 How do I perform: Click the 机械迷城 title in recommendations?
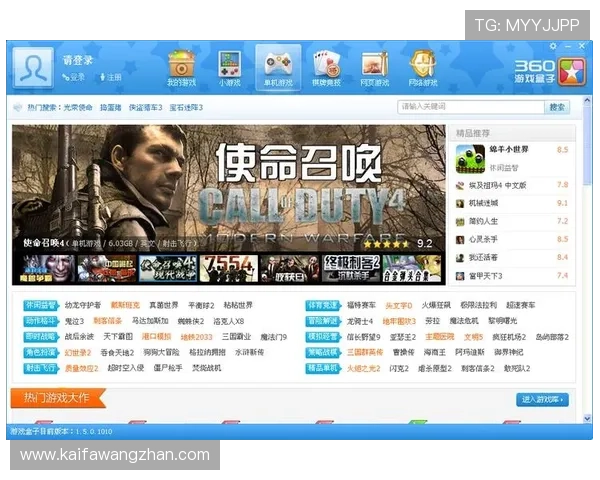click(484, 204)
